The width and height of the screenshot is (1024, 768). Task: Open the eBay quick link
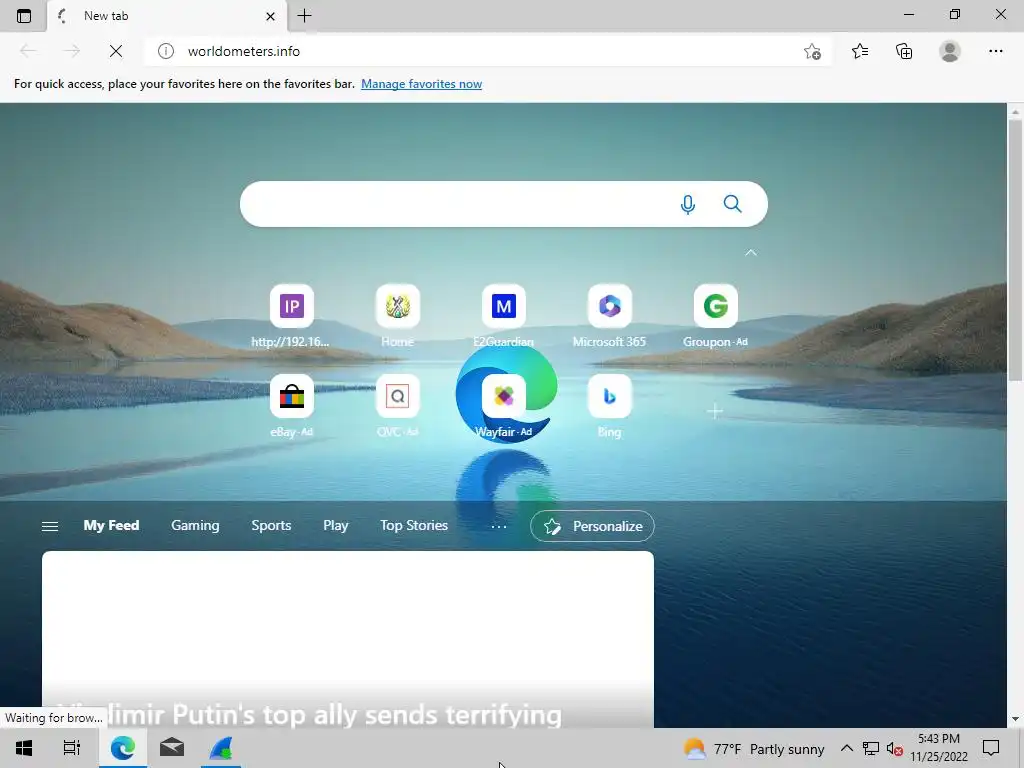pyautogui.click(x=291, y=406)
